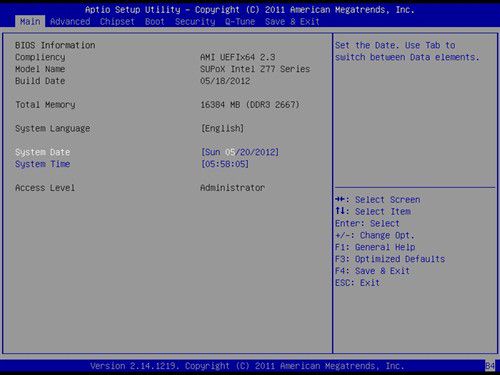Click the SUPoX Intel Z77 Series value
Viewport: 500px width, 375px height.
click(255, 69)
